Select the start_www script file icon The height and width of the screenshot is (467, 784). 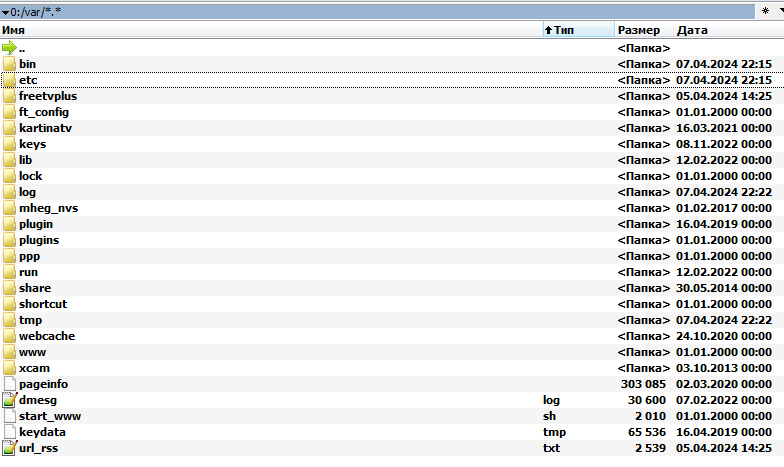[9, 416]
